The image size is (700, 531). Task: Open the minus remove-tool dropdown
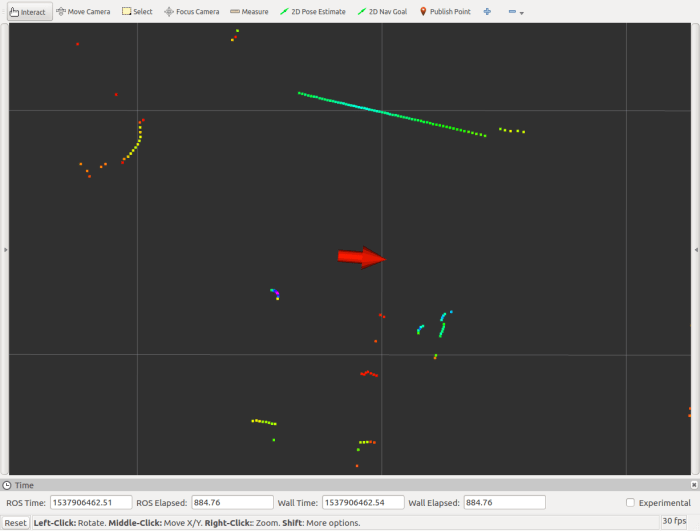515,12
